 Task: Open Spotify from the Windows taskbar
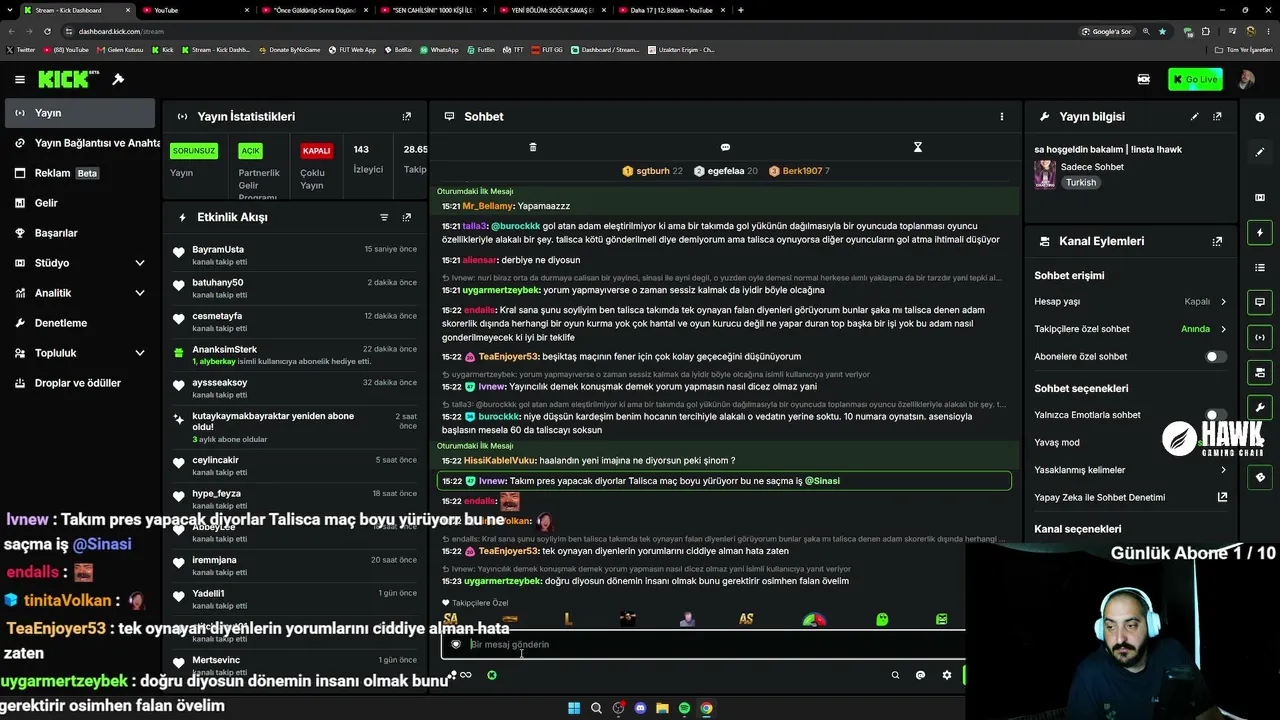pos(684,708)
